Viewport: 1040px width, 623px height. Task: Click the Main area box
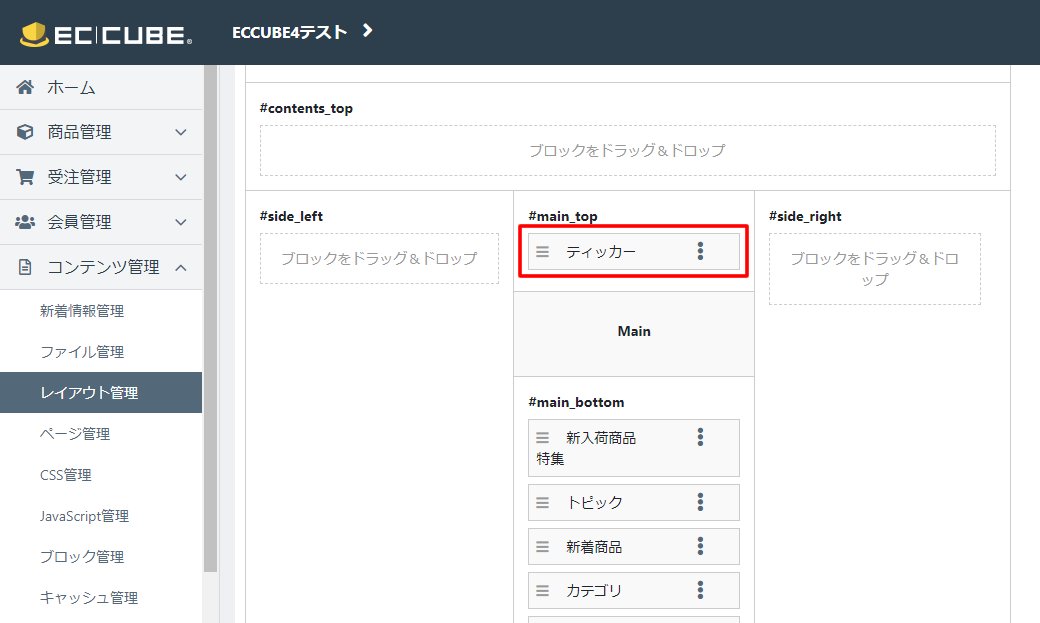click(634, 334)
